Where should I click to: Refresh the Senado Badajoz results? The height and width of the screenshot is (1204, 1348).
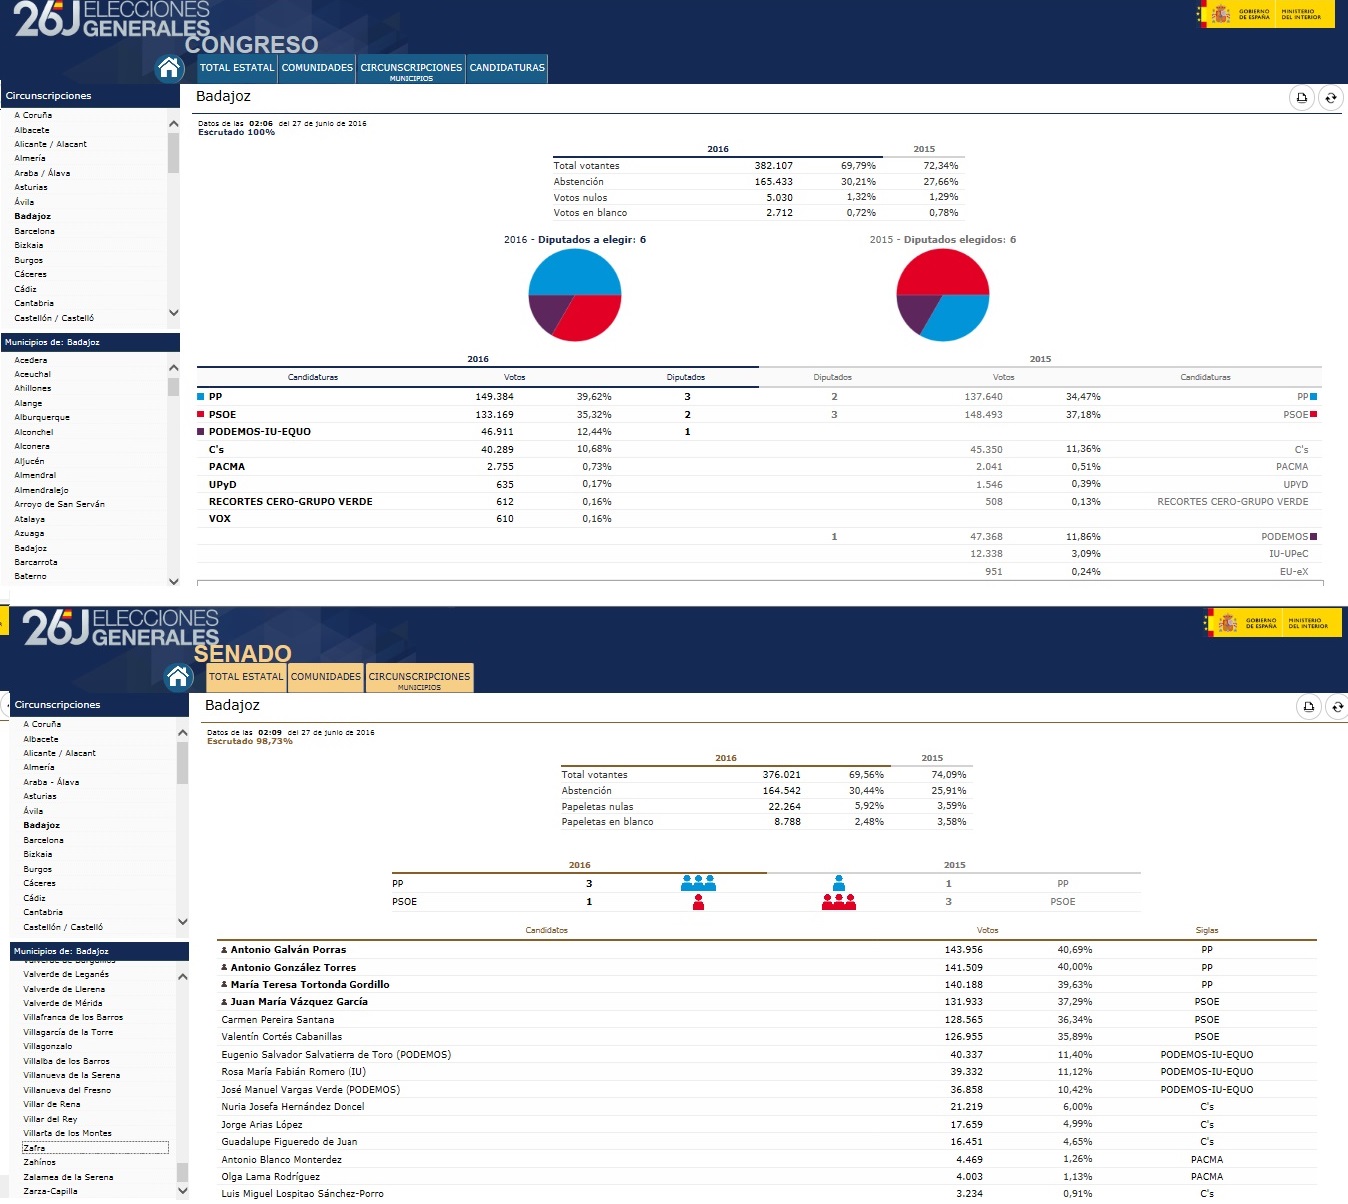[x=1337, y=707]
